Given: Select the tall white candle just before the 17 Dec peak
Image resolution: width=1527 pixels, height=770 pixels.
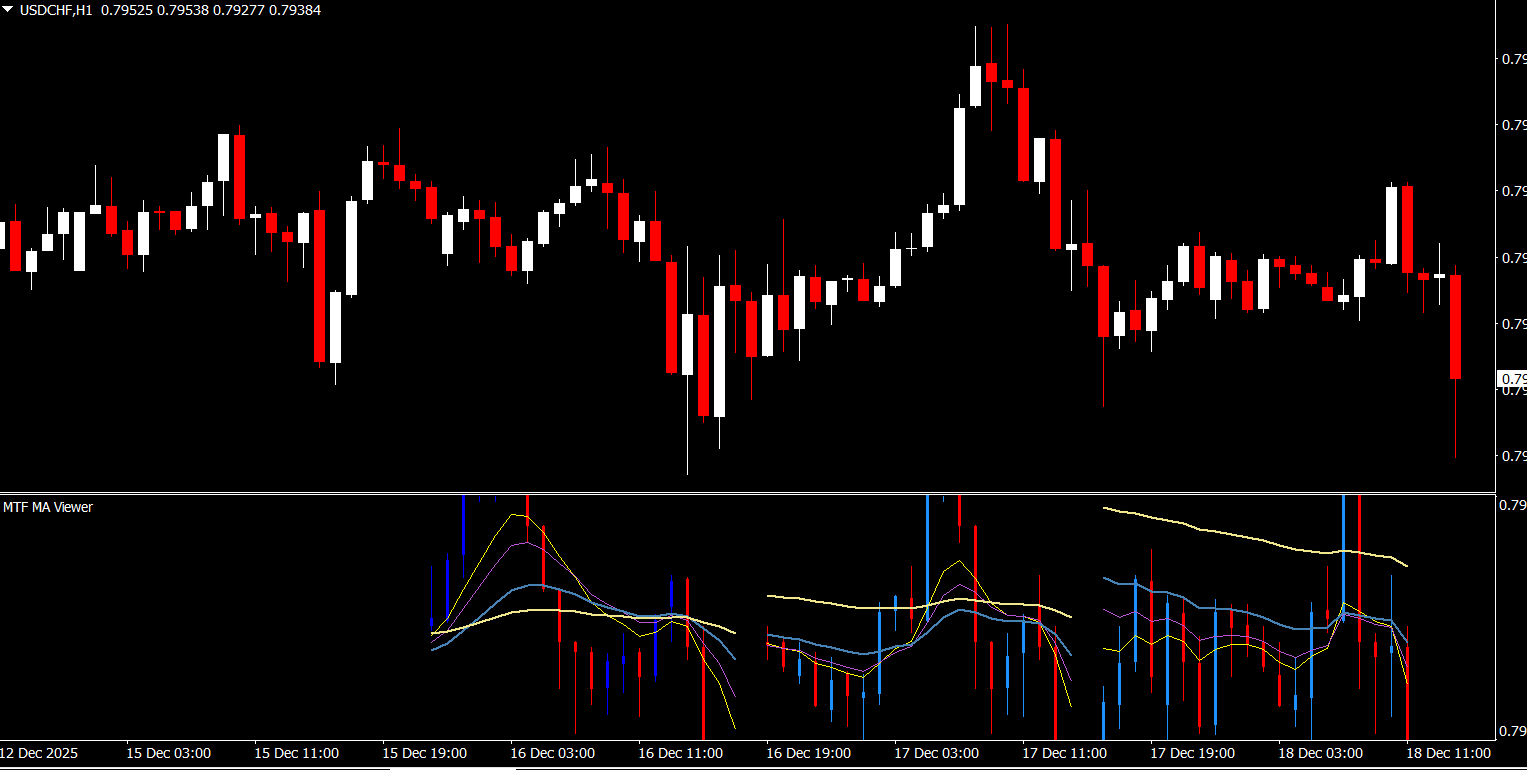Looking at the screenshot, I should tap(959, 156).
